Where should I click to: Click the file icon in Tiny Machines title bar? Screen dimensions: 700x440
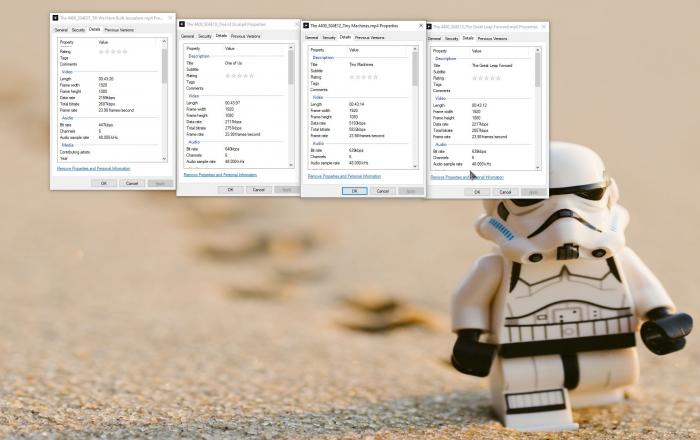pos(306,25)
